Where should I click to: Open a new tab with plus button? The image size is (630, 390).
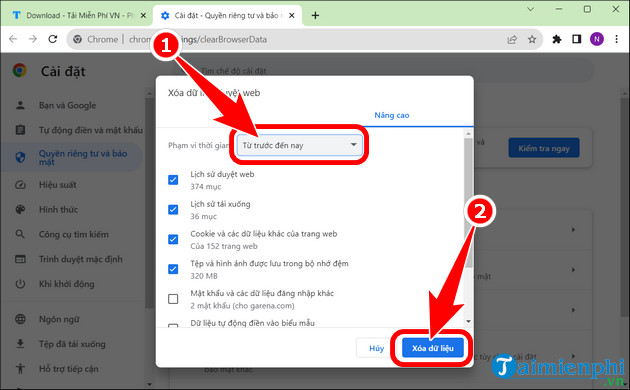(x=315, y=15)
